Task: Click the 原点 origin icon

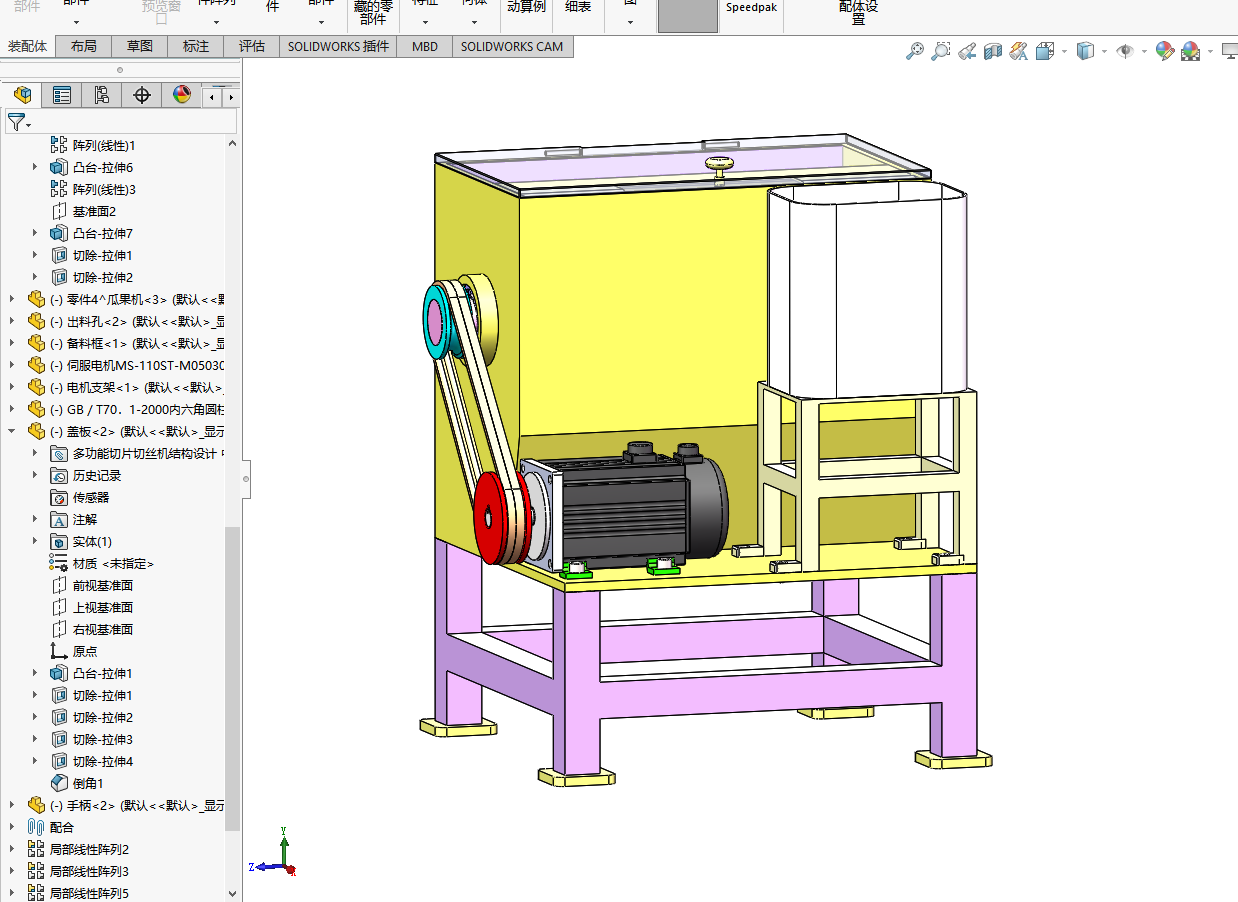Action: pos(59,651)
